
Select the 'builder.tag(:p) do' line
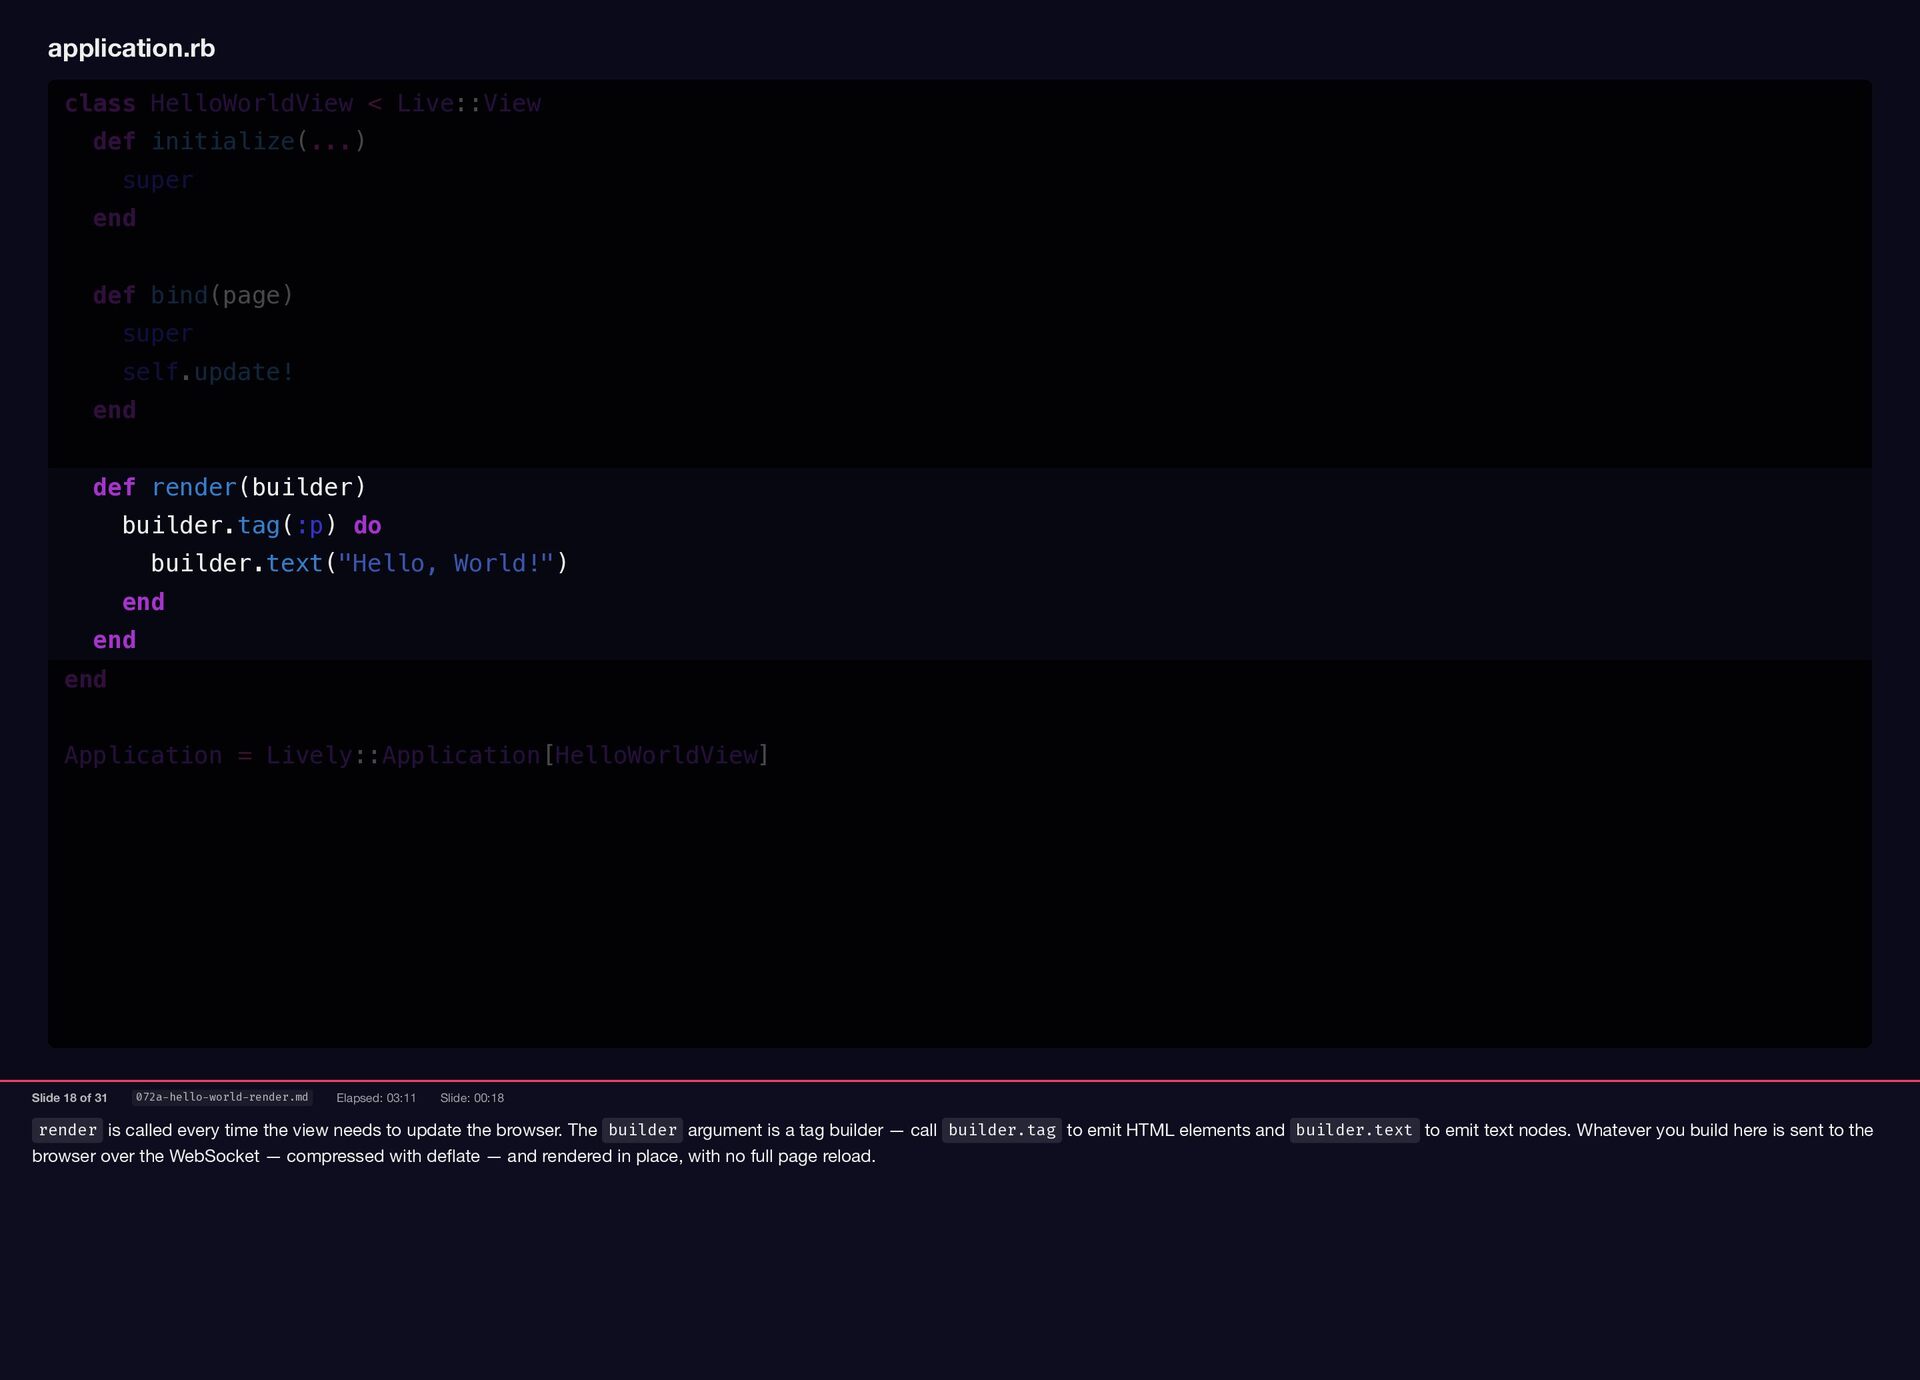pyautogui.click(x=252, y=526)
